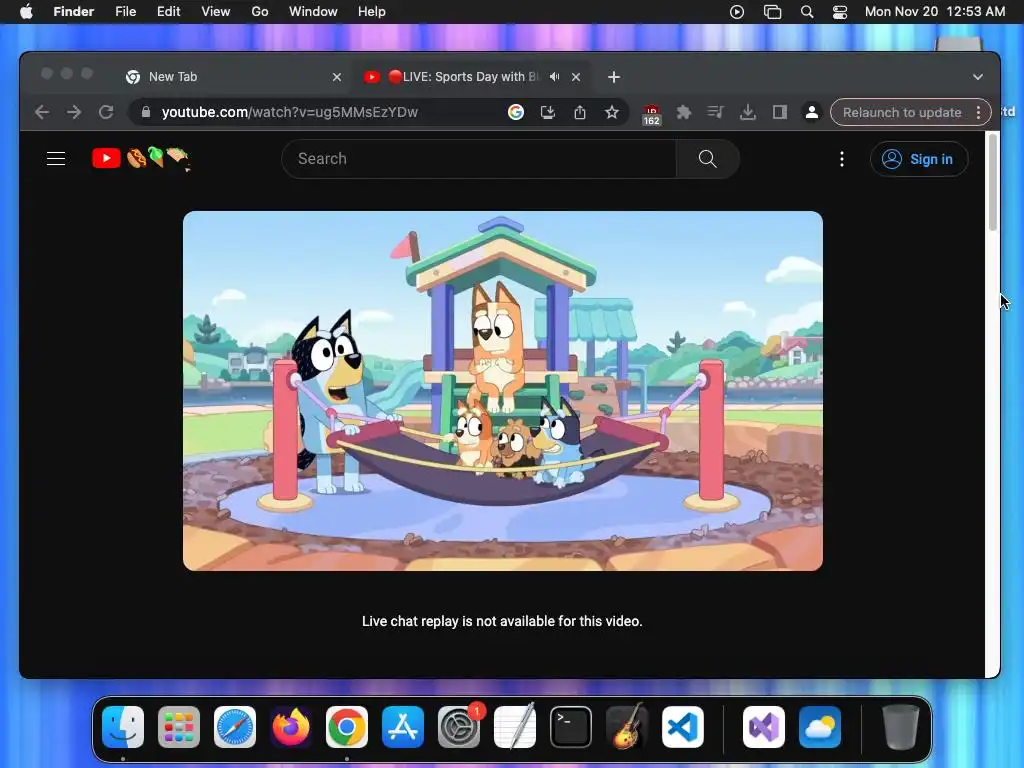Open the Apple menu
The image size is (1024, 768).
26,12
